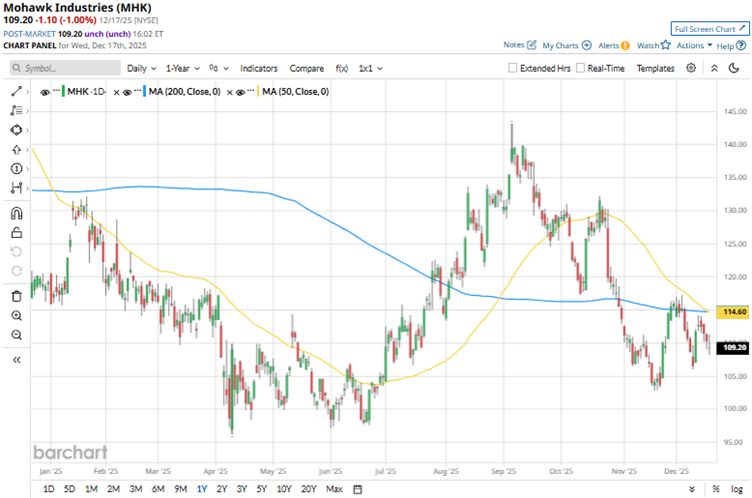Click the 114.60 price axis label
The image size is (752, 498).
coord(732,312)
